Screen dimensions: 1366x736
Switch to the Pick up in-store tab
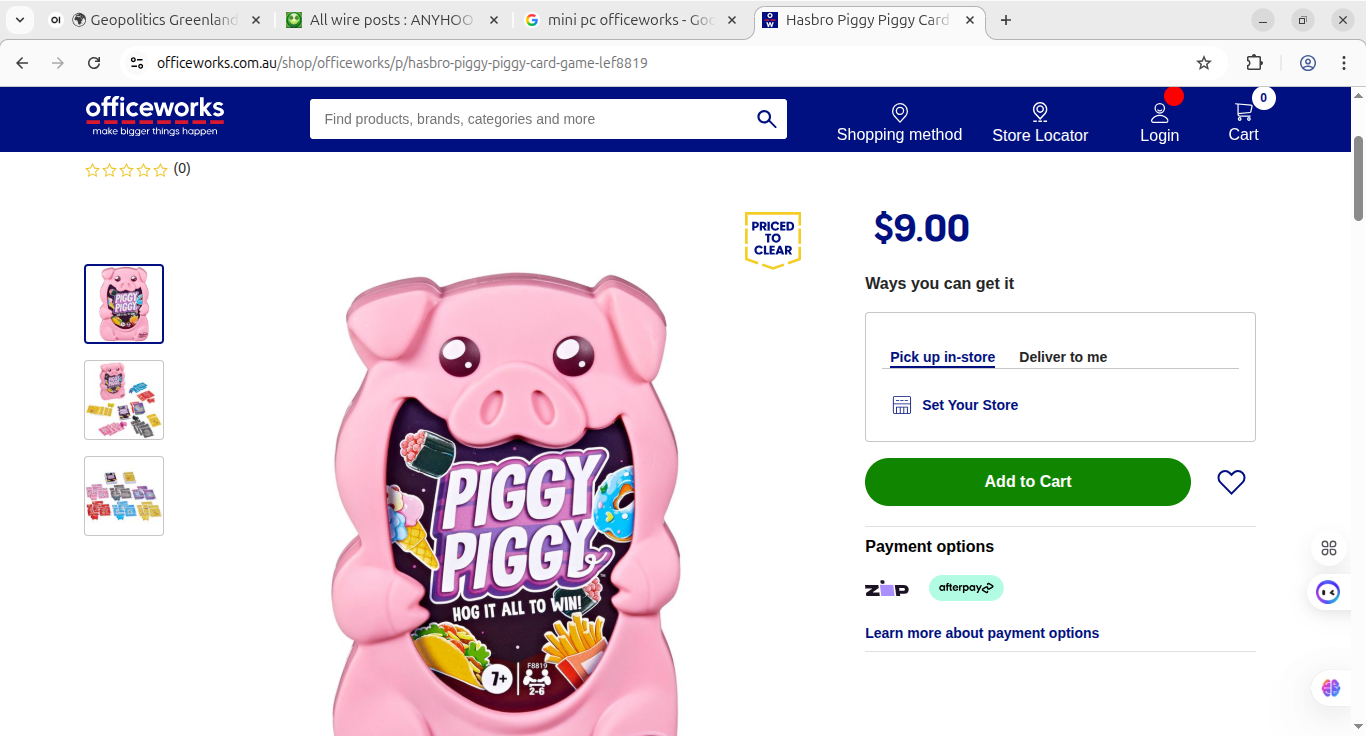(x=942, y=357)
